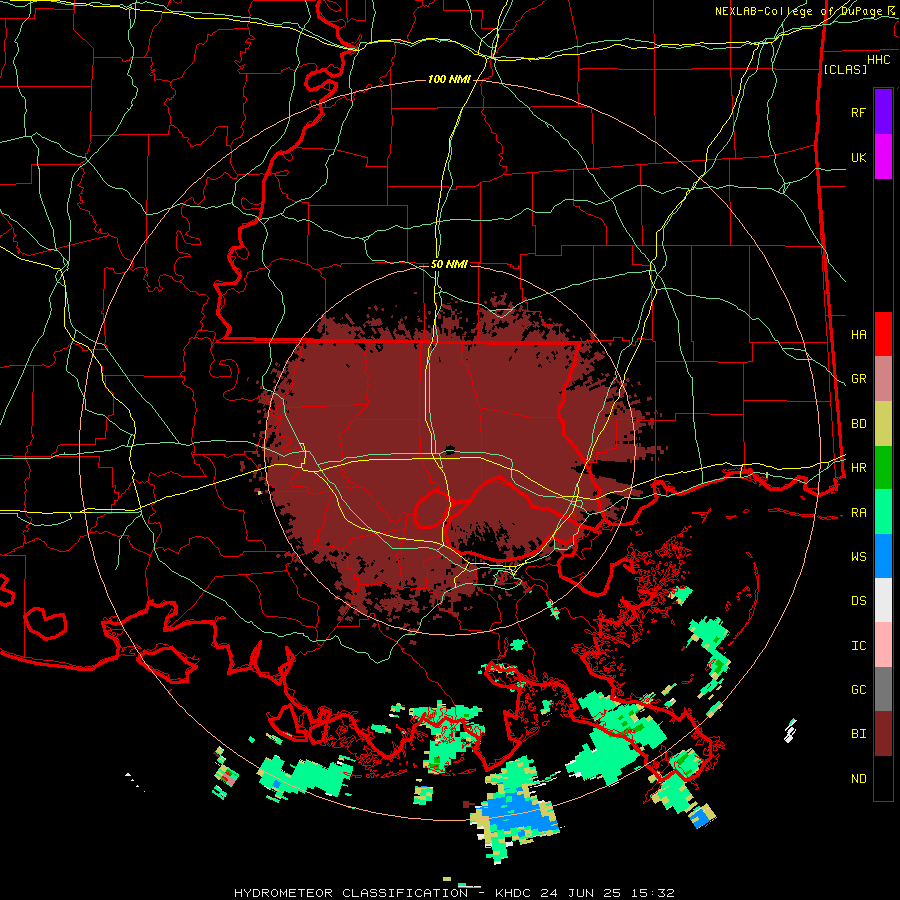Click the HR dark green legend swatch

[883, 468]
